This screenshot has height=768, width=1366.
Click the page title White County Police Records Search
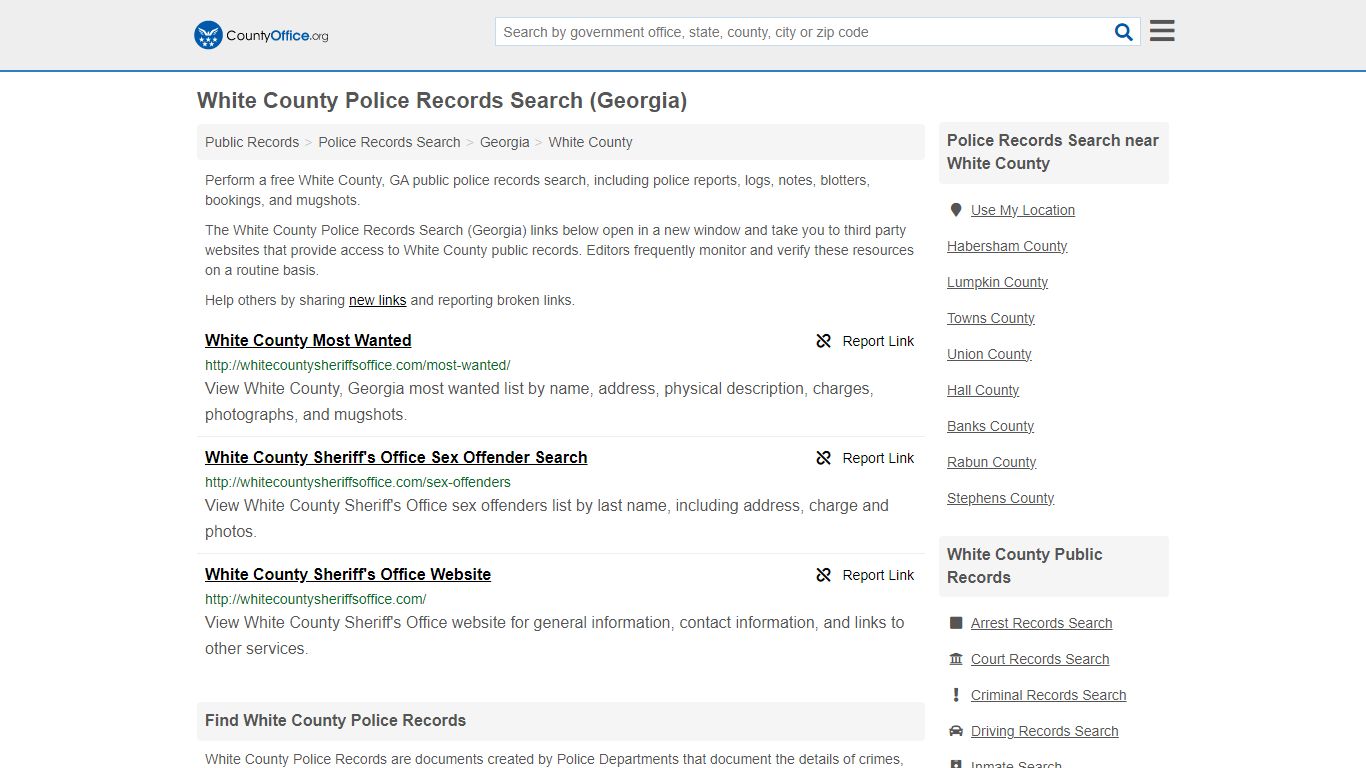(442, 101)
